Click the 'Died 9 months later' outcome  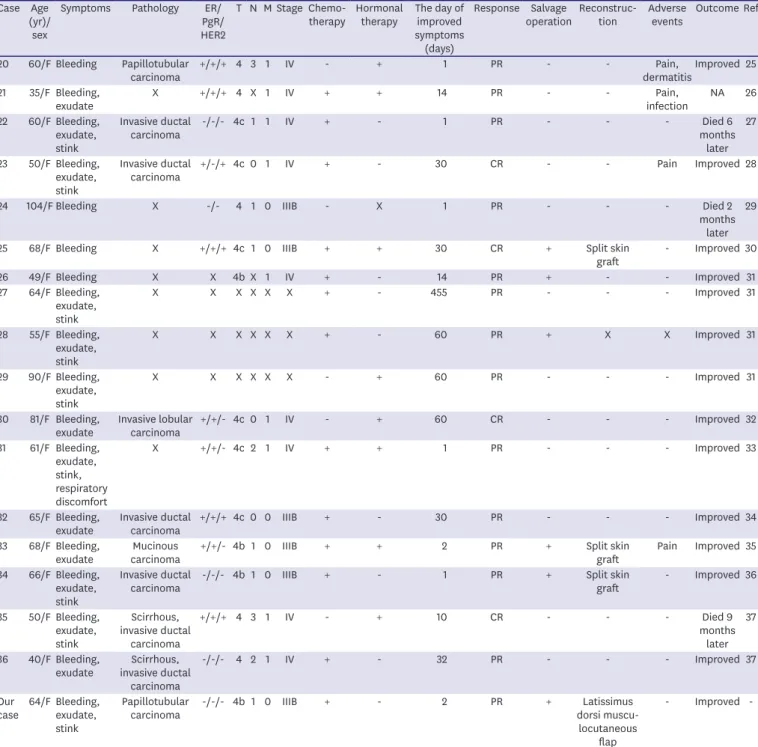point(717,630)
